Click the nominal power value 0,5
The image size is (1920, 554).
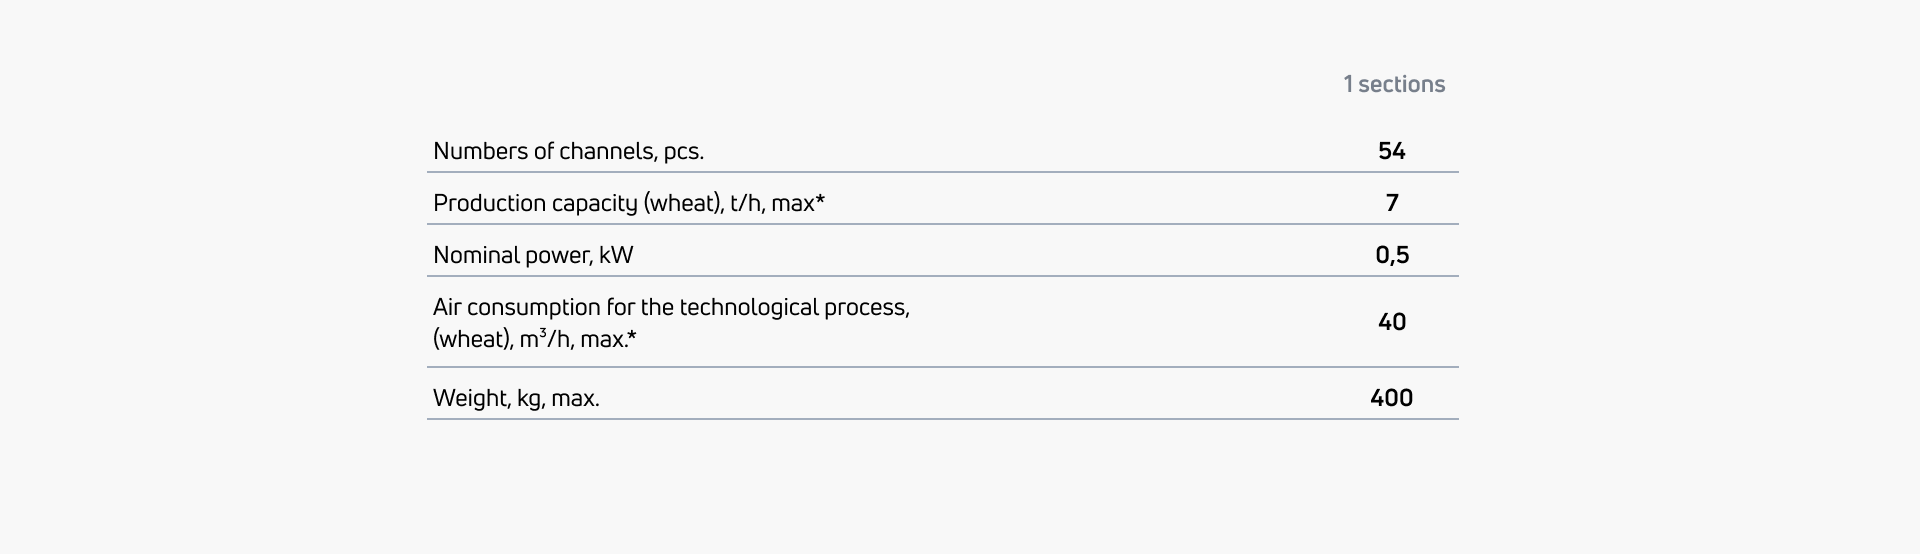1392,255
